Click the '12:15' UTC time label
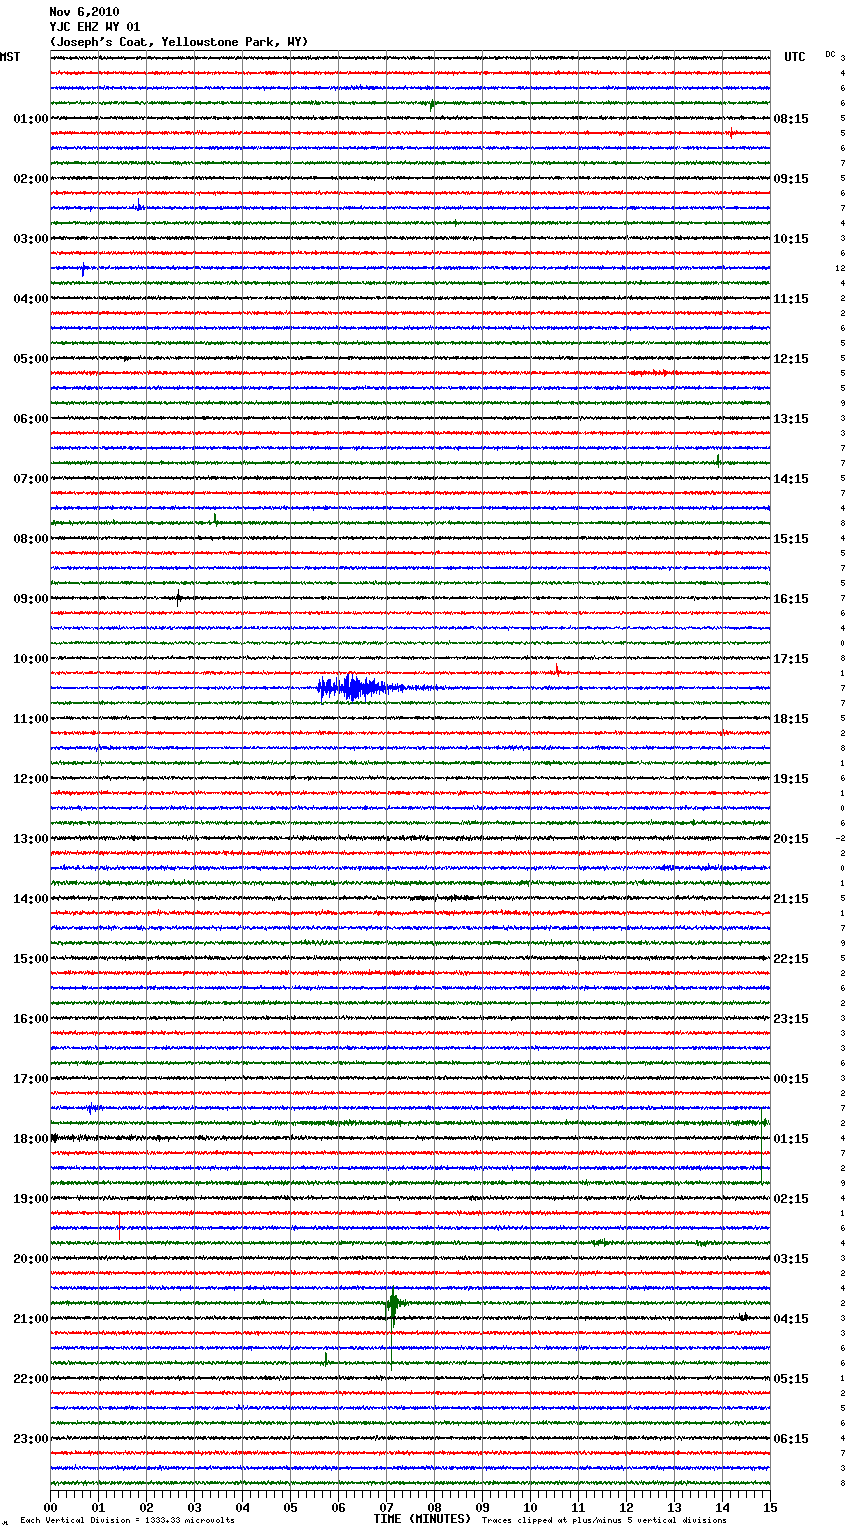The image size is (850, 1534). point(791,359)
